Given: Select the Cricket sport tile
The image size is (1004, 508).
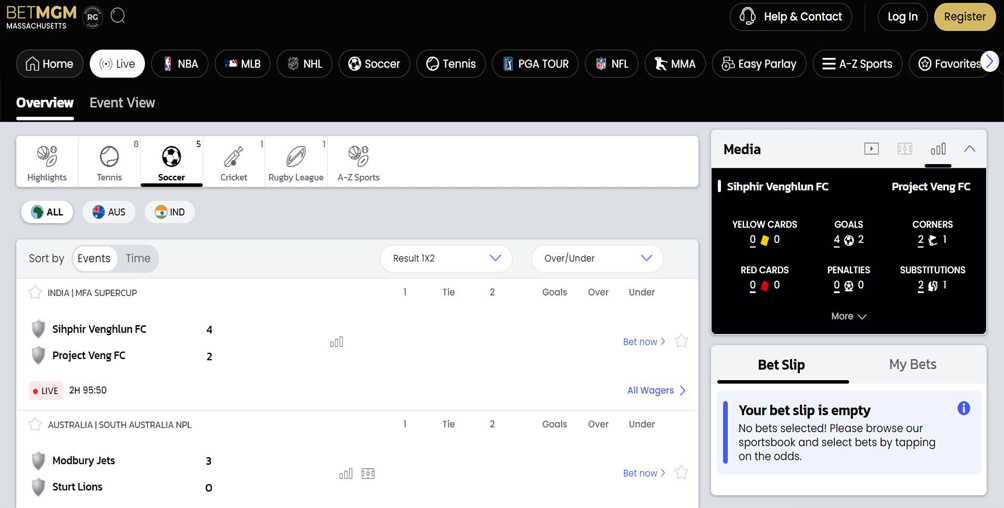Looking at the screenshot, I should click(234, 162).
